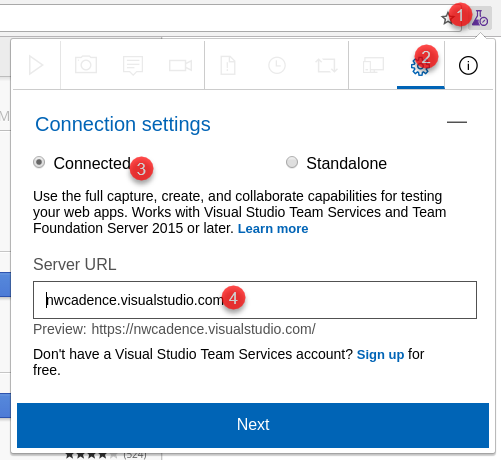Open the gear settings tab
This screenshot has height=460, width=501.
(420, 66)
